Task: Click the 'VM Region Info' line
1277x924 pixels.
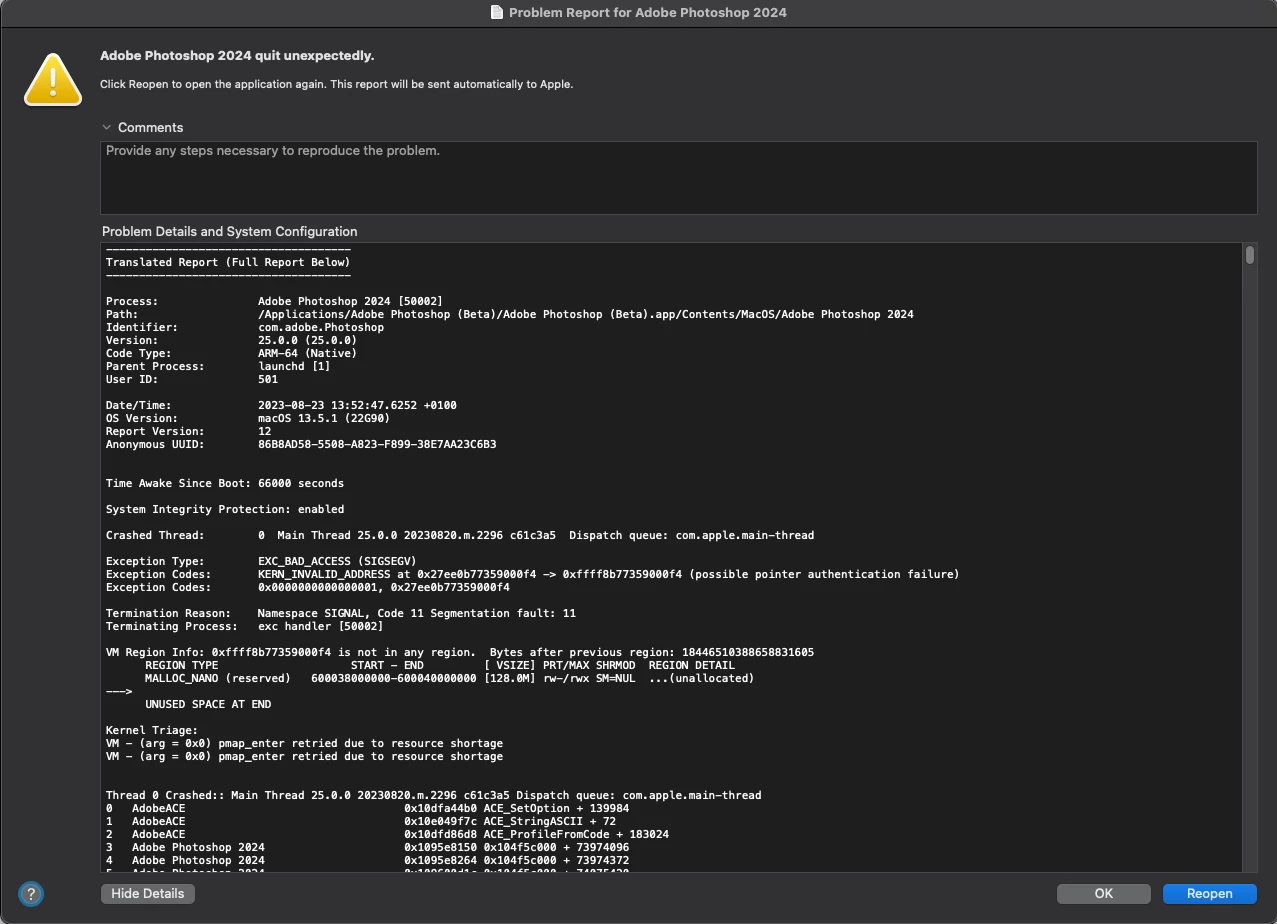Action: tap(460, 652)
